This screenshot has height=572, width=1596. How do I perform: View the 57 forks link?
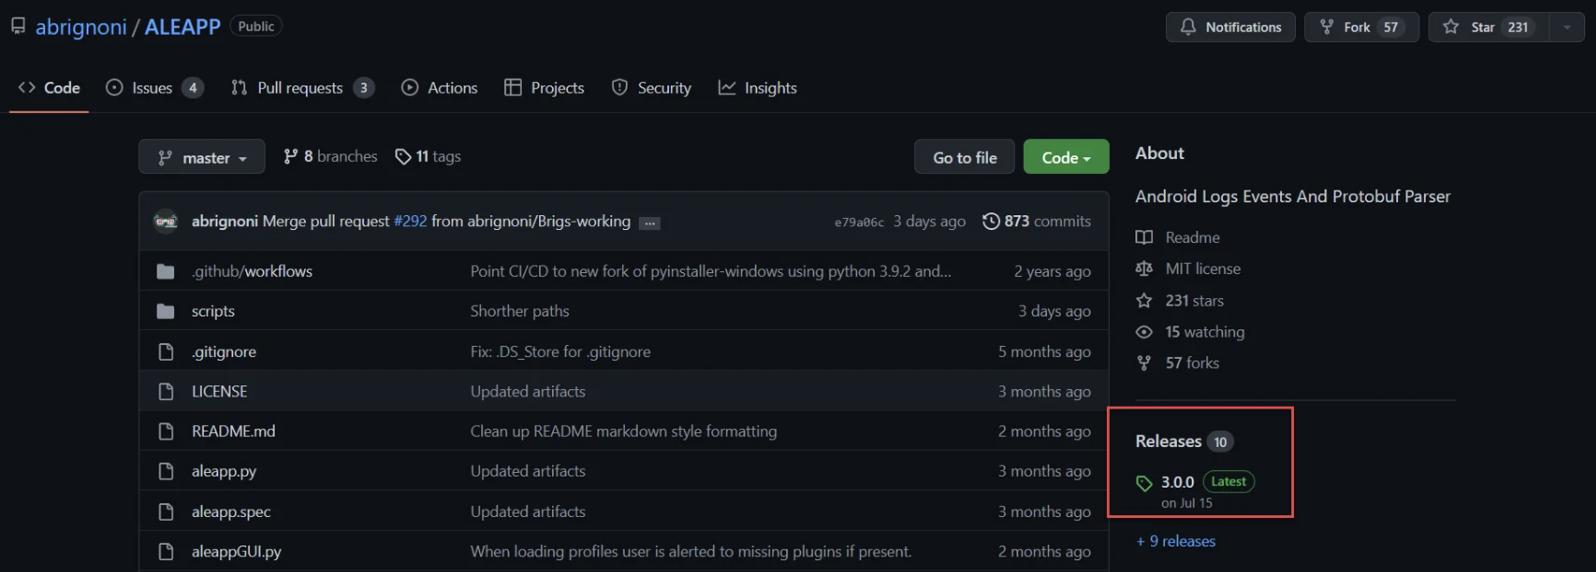pos(1192,363)
